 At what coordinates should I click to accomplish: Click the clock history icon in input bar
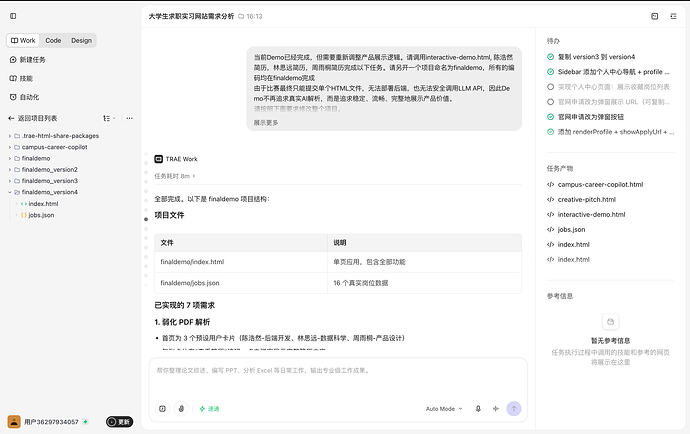[x=162, y=408]
